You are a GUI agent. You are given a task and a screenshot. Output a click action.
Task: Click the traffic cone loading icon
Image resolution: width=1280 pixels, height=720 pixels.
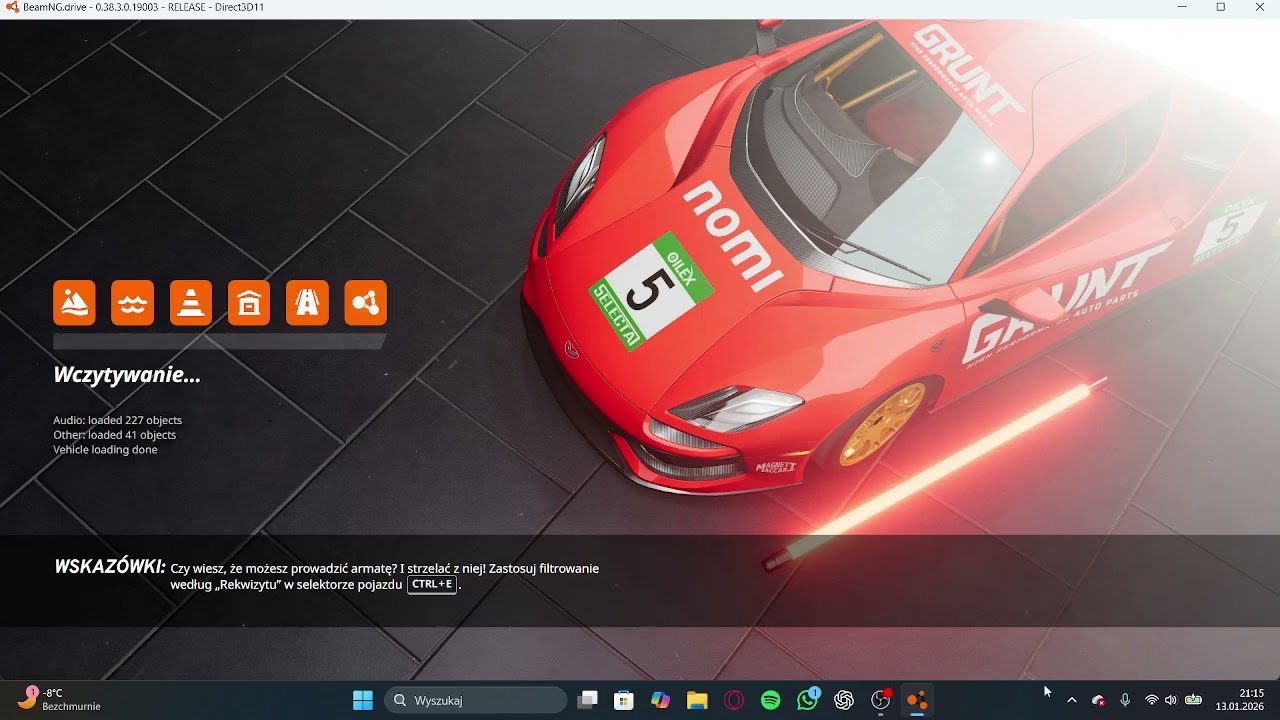tap(191, 303)
